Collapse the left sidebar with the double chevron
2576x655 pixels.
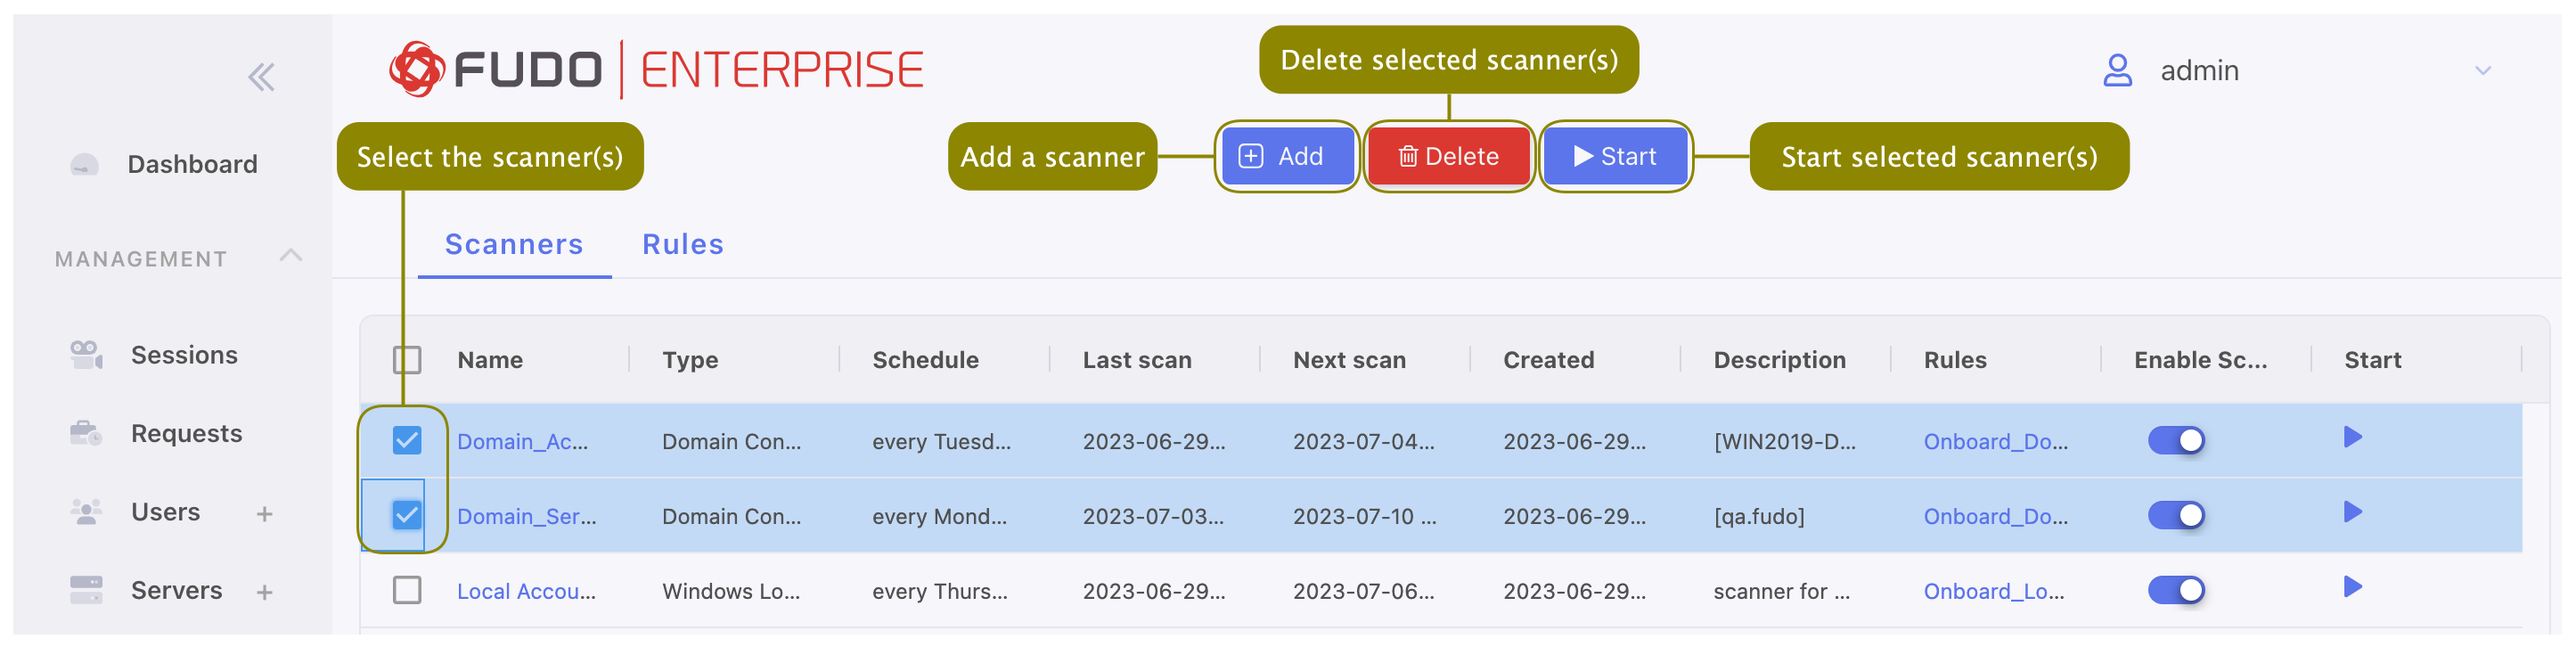[262, 76]
